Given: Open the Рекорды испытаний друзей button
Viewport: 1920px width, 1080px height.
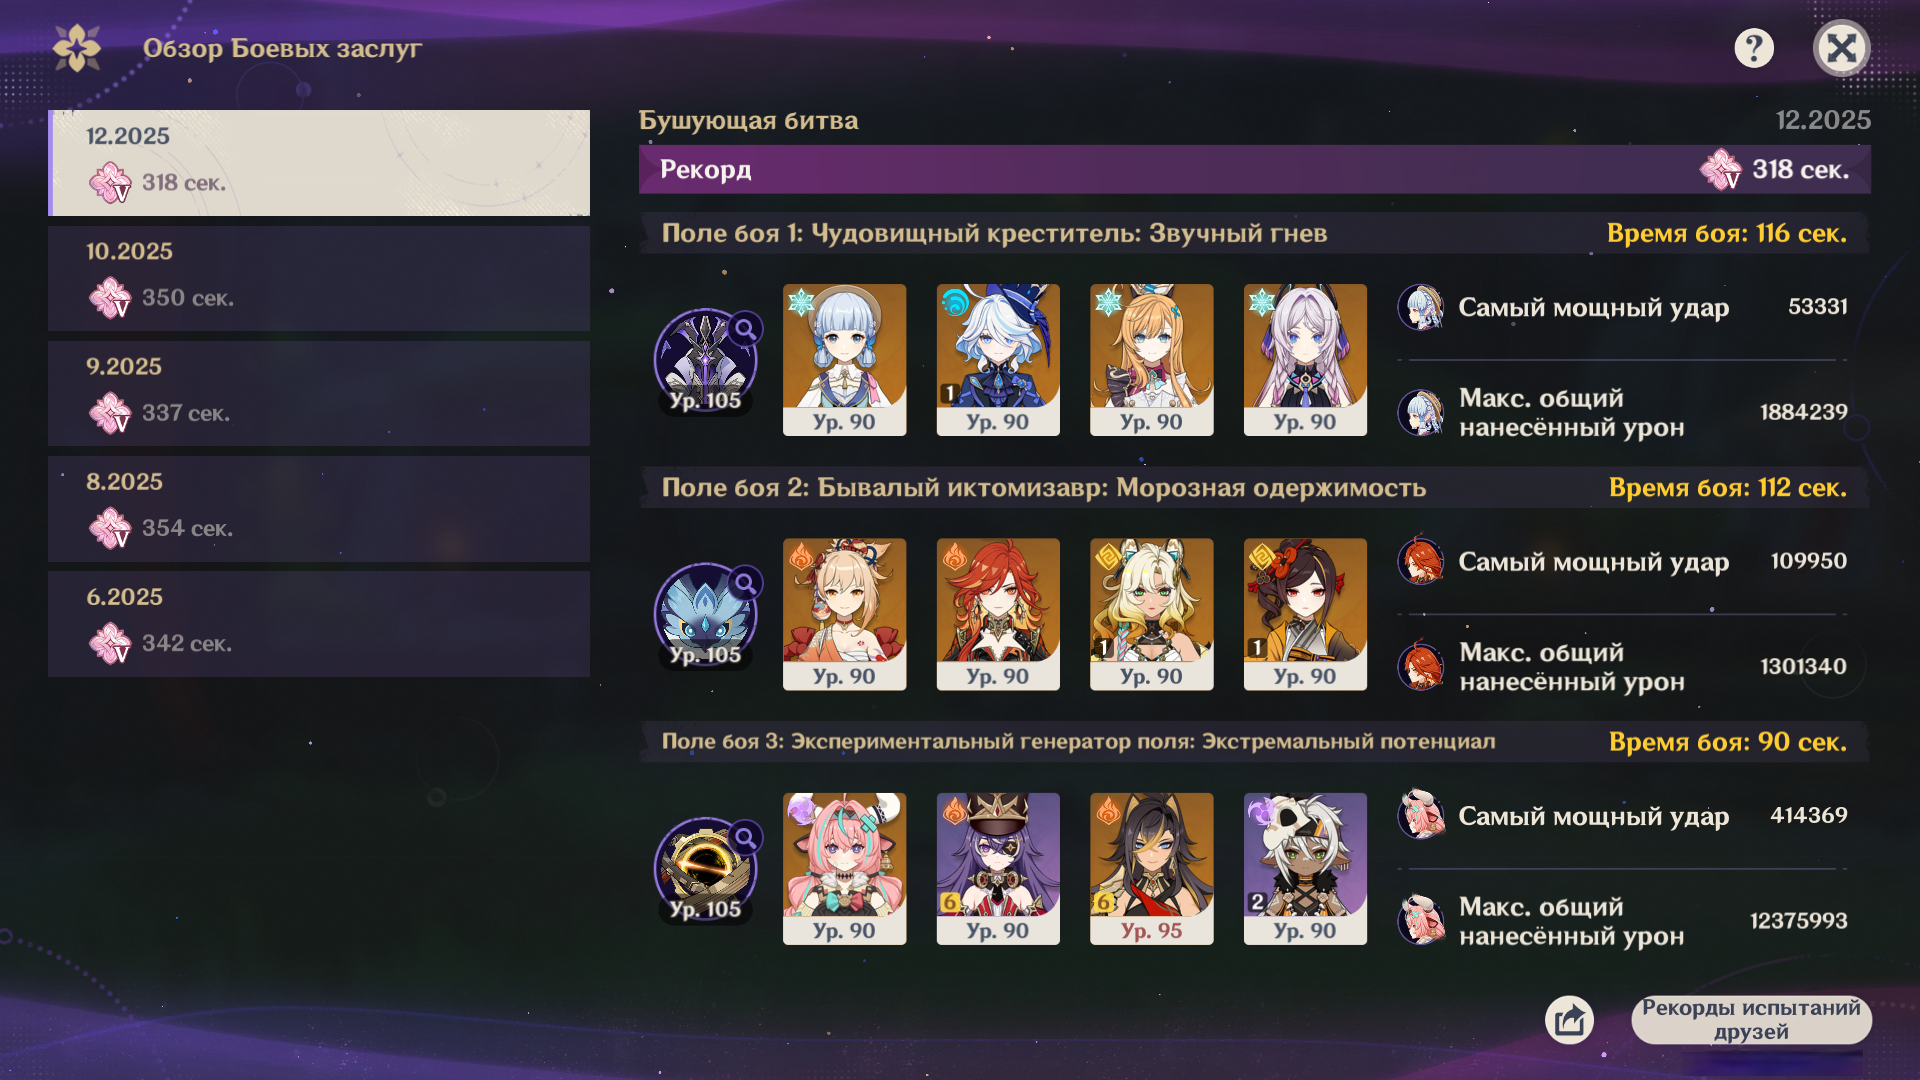Looking at the screenshot, I should pos(1751,1020).
